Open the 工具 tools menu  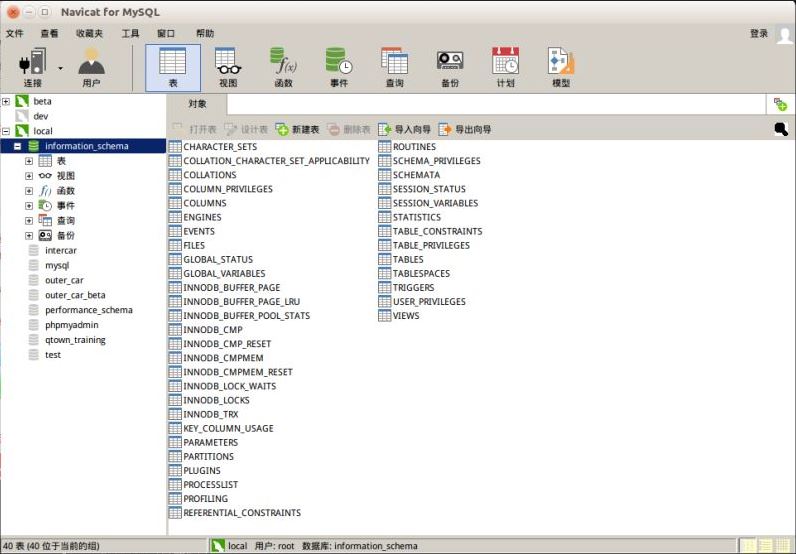[130, 34]
